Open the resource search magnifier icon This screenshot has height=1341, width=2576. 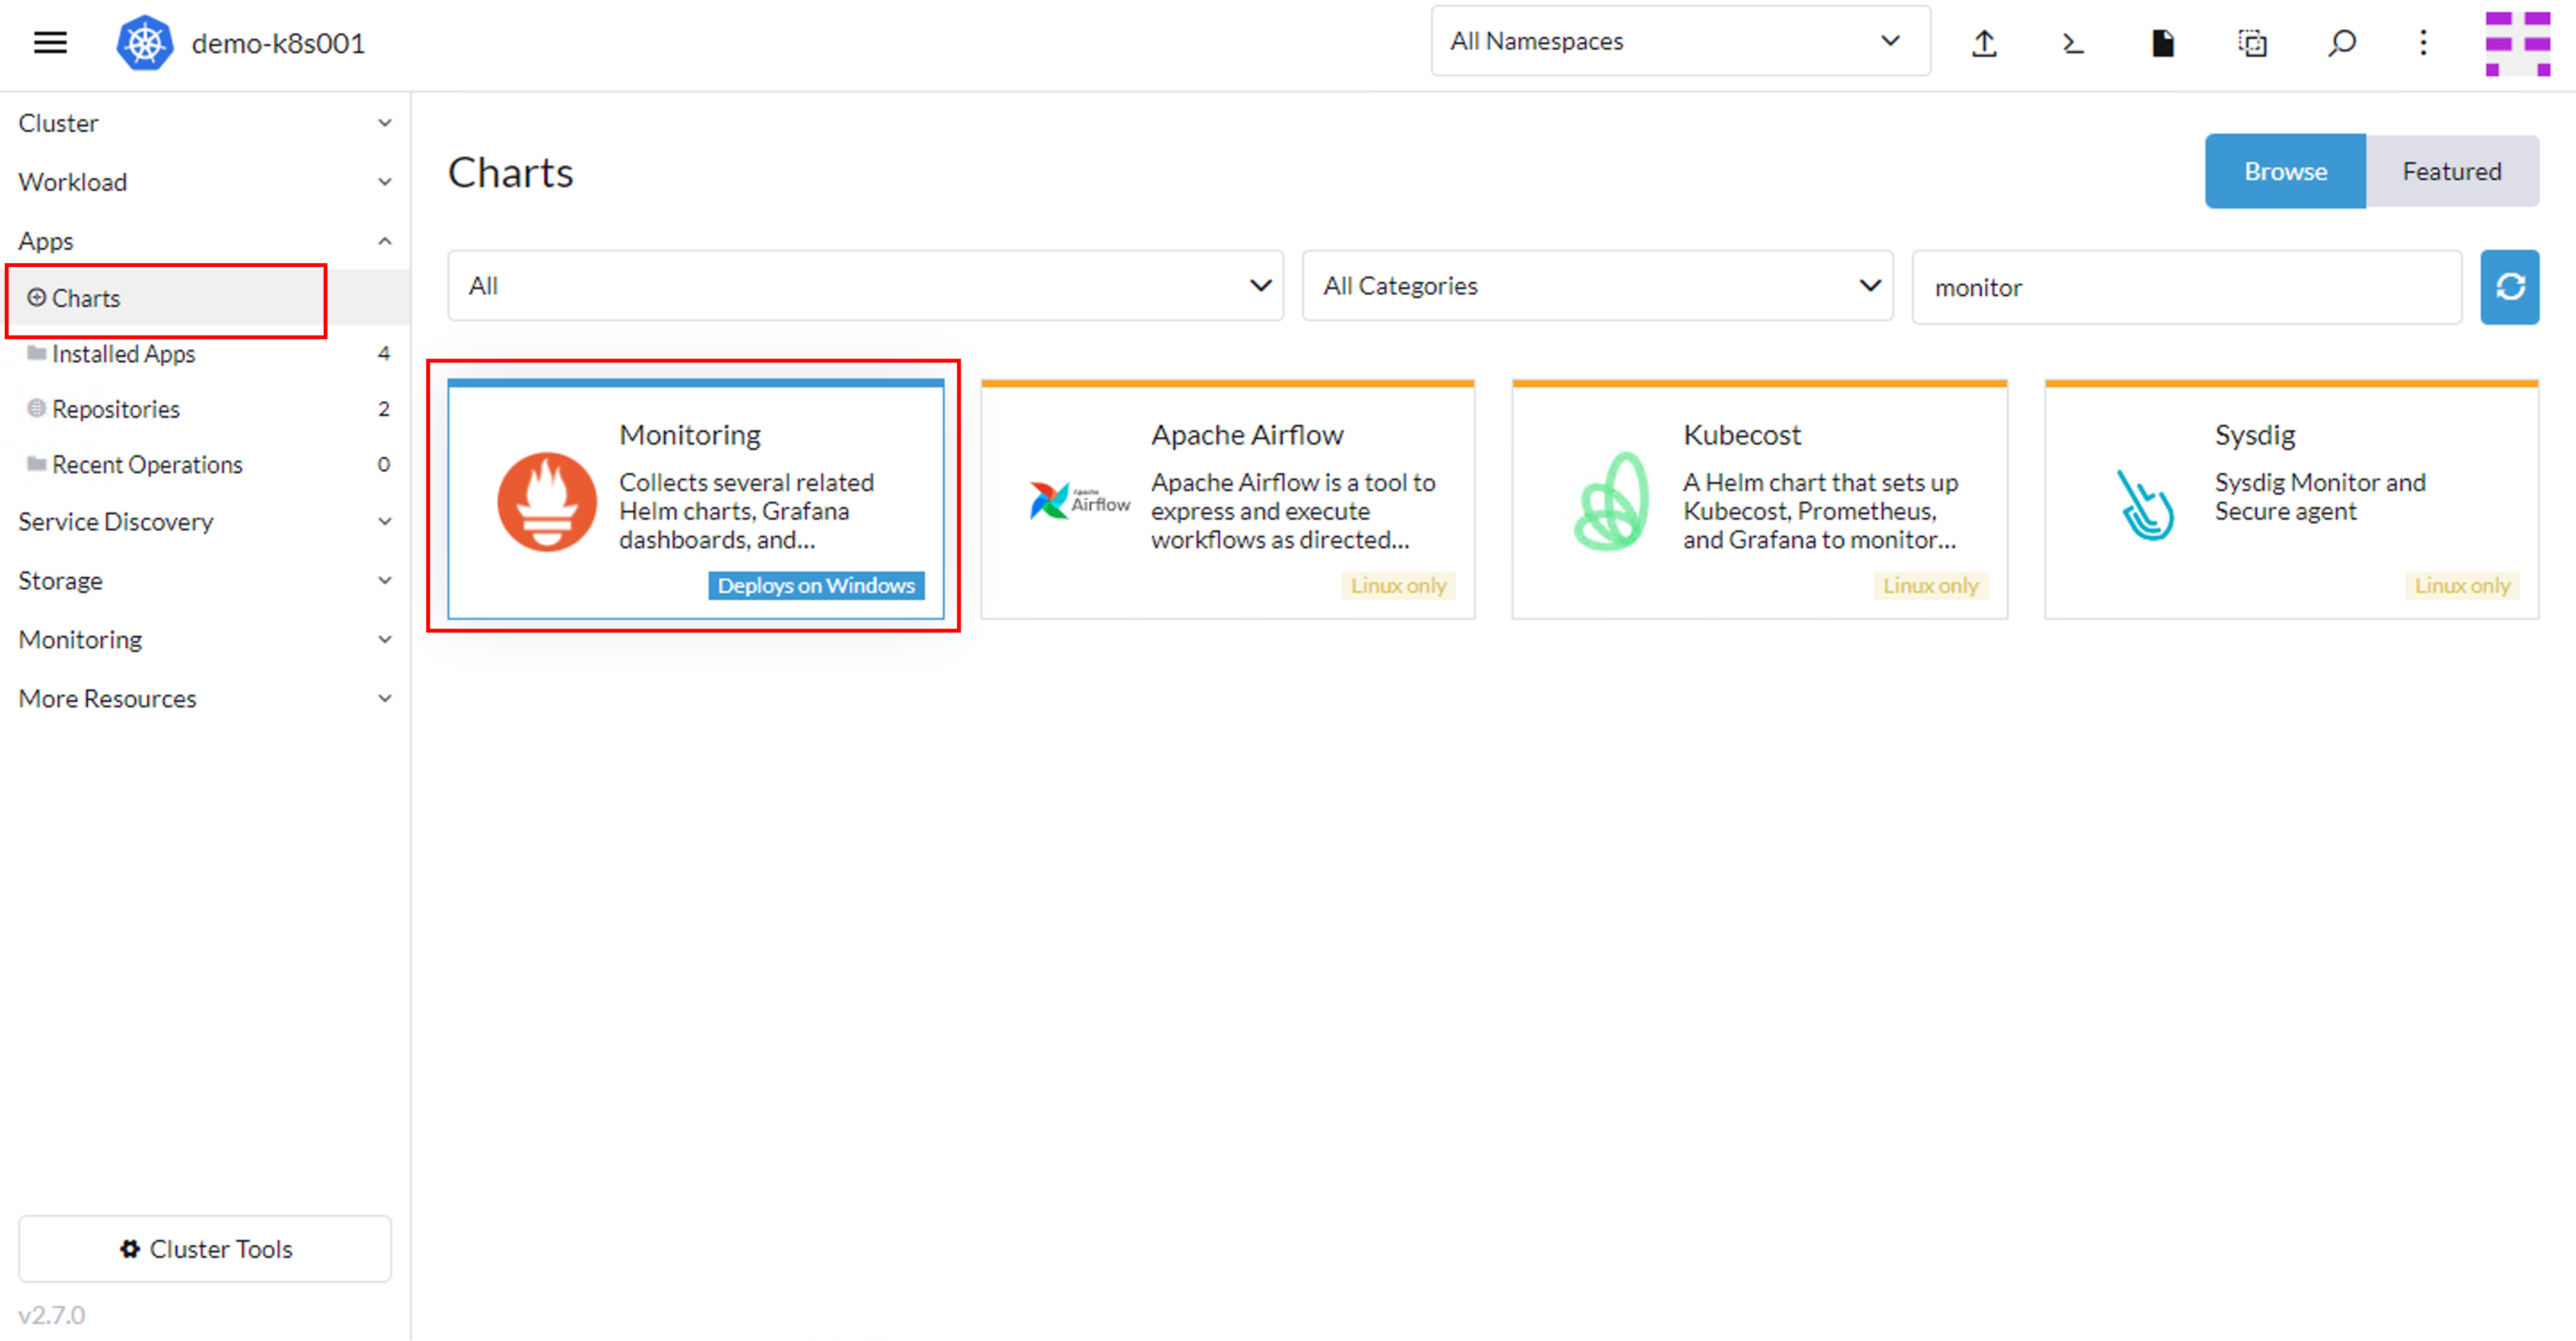(x=2342, y=42)
